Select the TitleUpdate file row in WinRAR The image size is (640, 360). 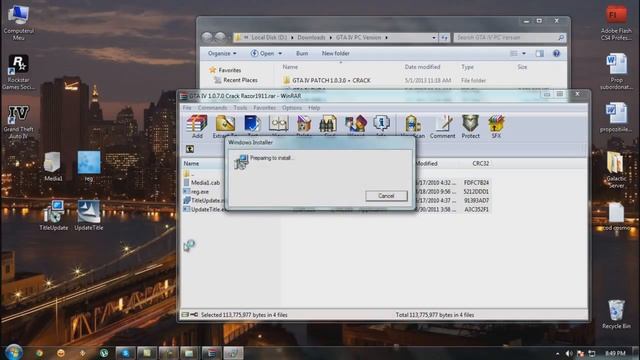click(x=336, y=201)
